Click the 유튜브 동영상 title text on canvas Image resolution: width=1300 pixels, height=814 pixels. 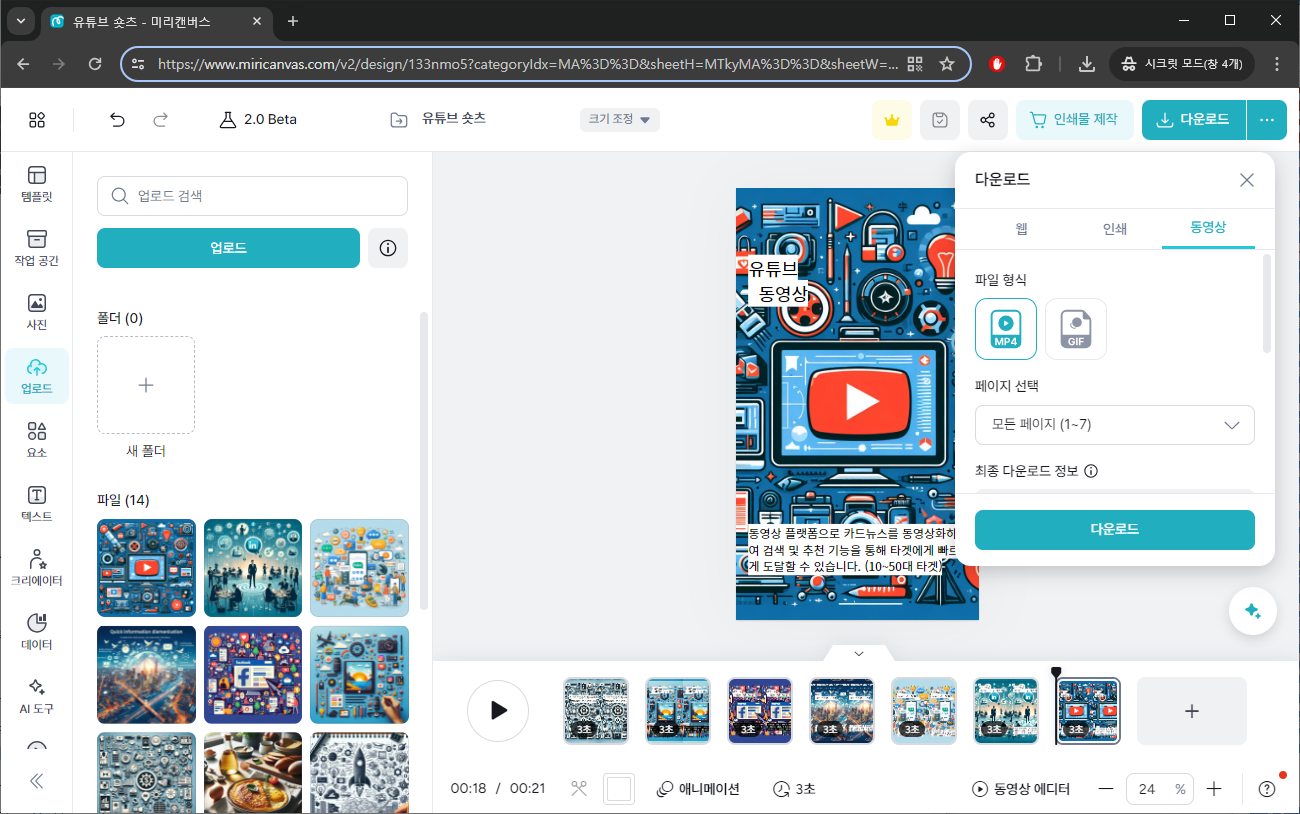pyautogui.click(x=776, y=281)
